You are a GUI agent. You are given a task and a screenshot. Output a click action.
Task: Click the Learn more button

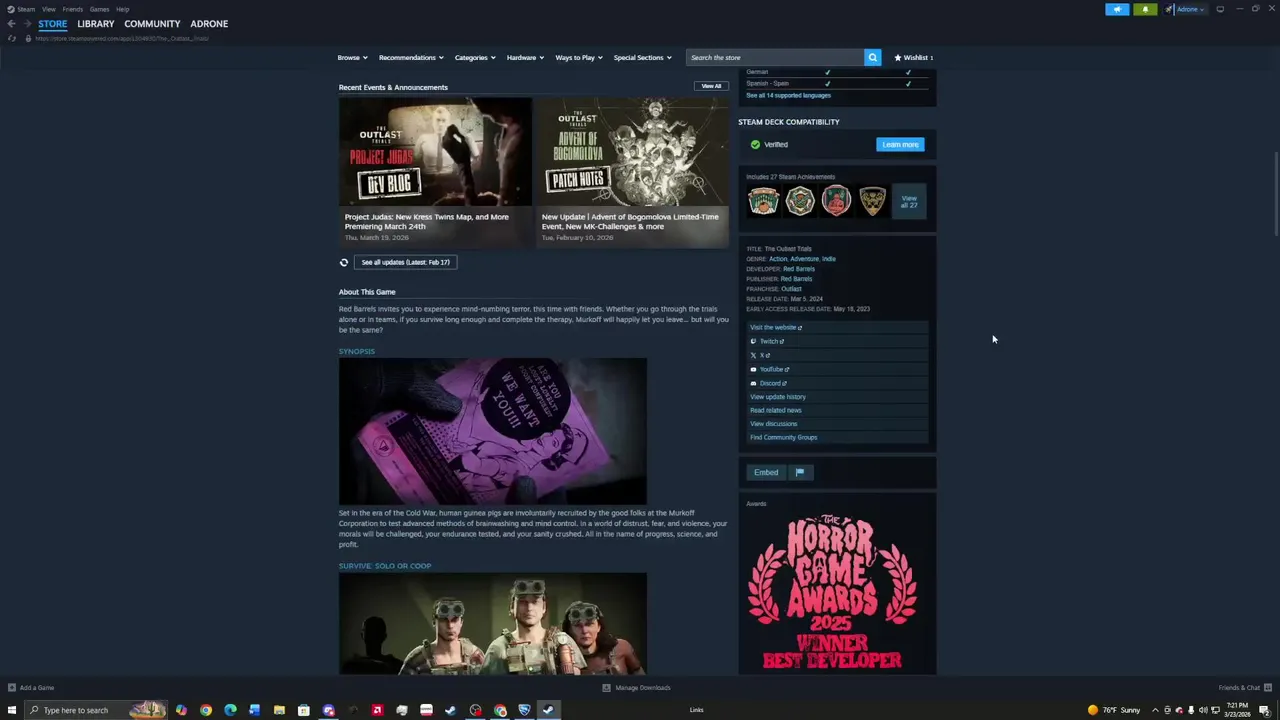[x=900, y=145]
